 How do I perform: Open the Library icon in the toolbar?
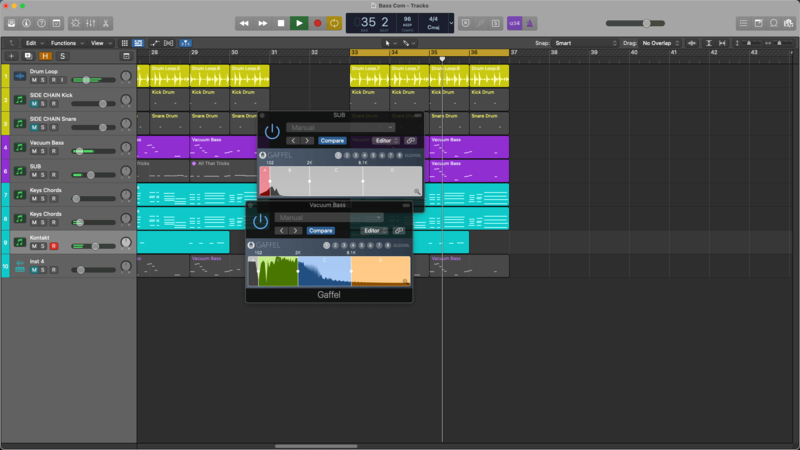coord(10,23)
